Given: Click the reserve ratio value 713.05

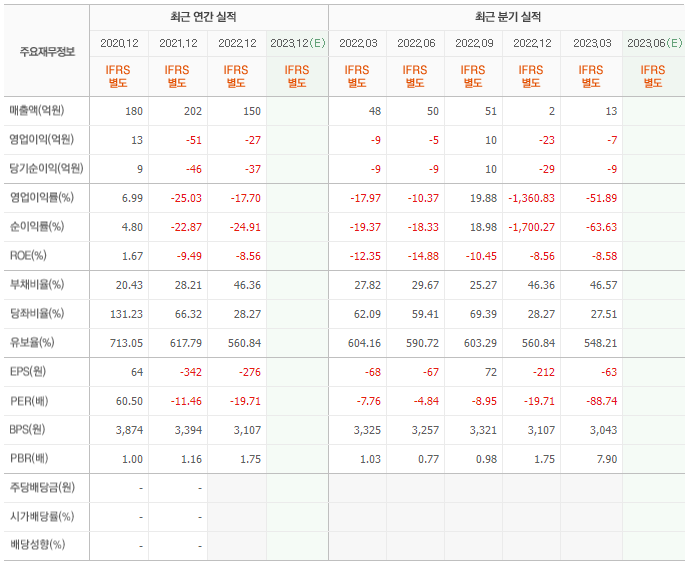Looking at the screenshot, I should pos(126,343).
